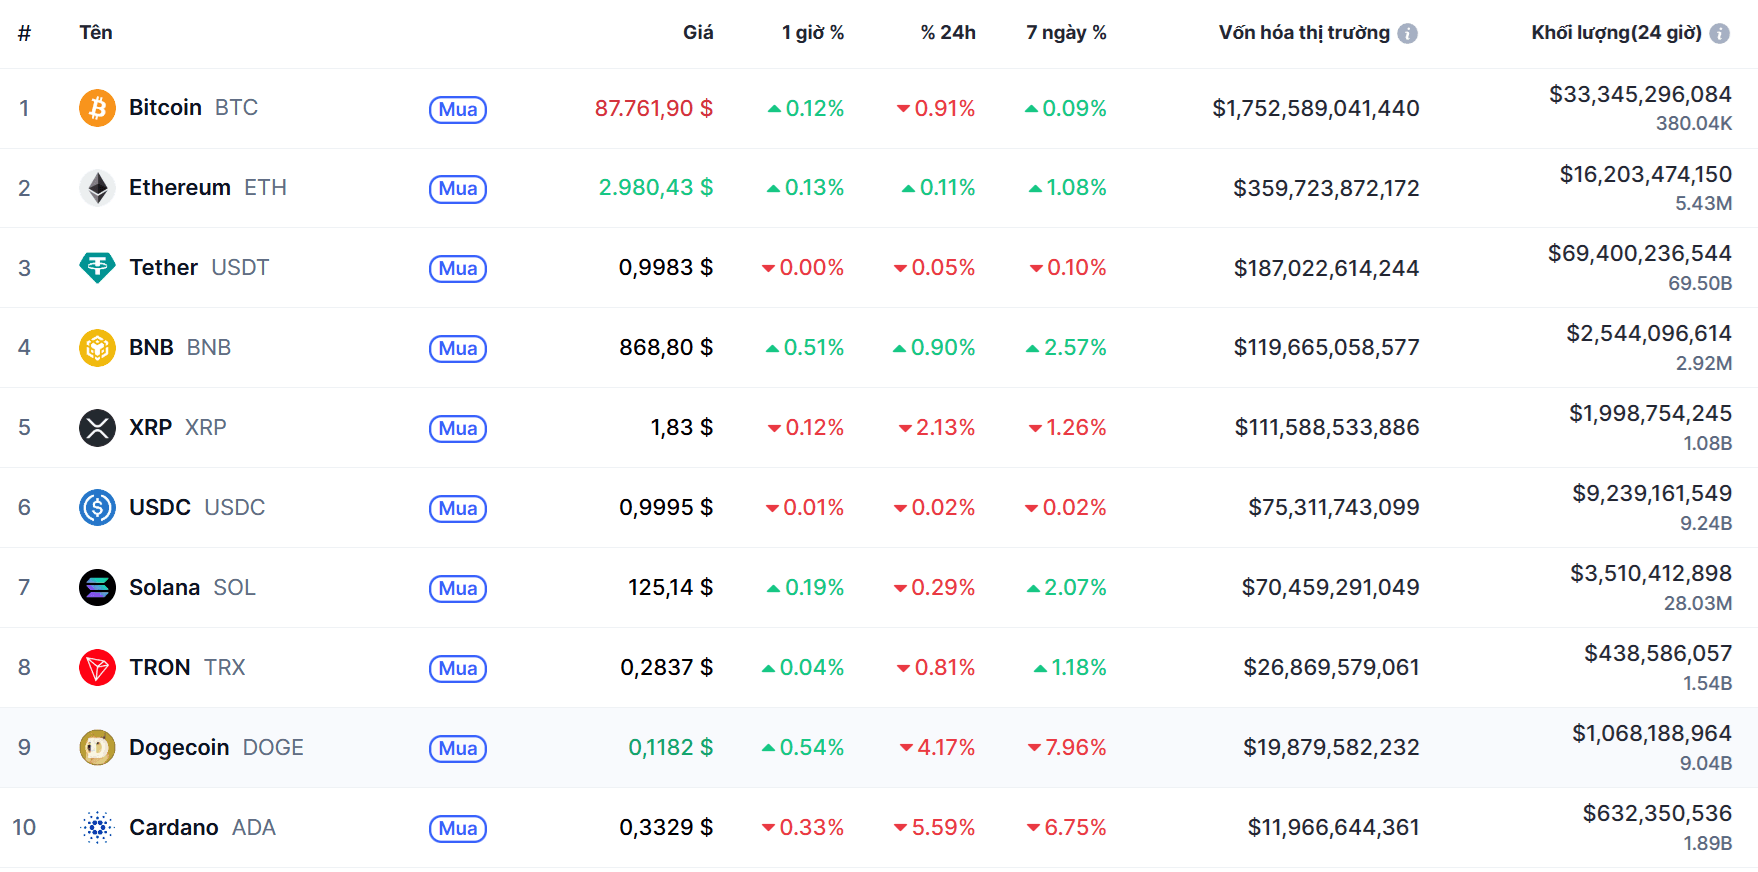Sort by the # rank column header
This screenshot has width=1758, height=872.
coord(24,33)
